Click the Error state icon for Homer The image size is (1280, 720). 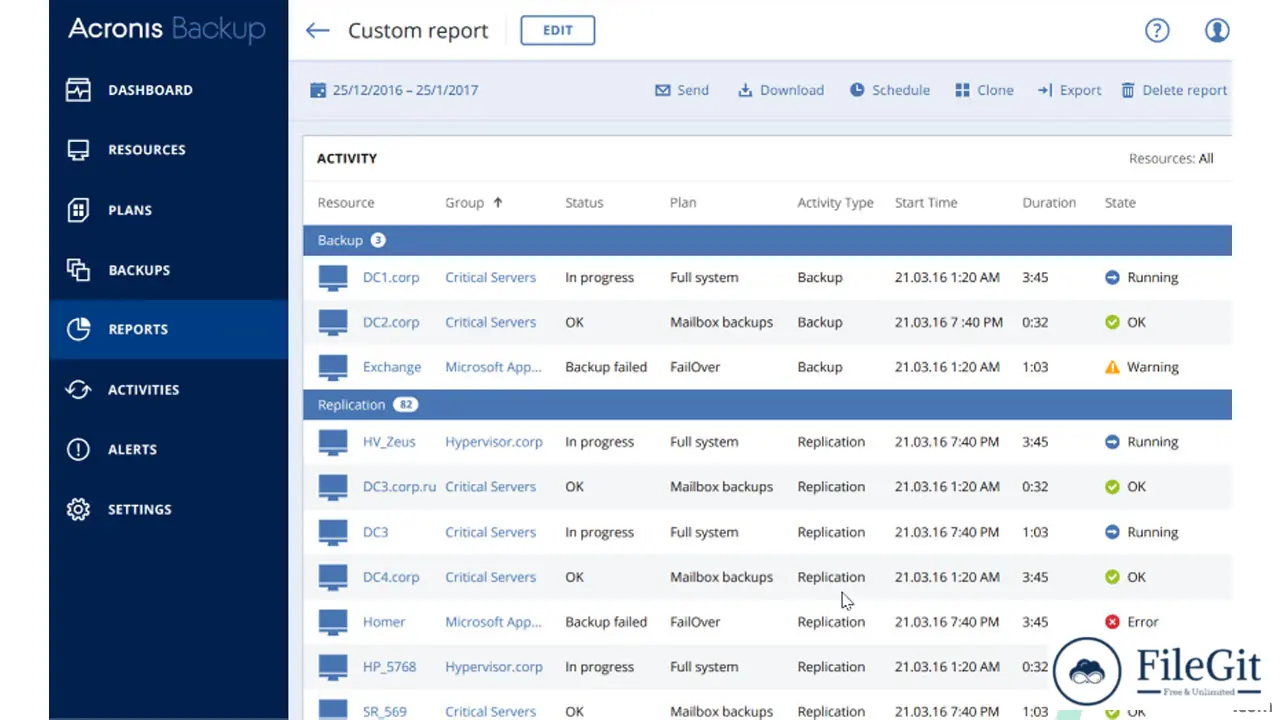[x=1112, y=622]
